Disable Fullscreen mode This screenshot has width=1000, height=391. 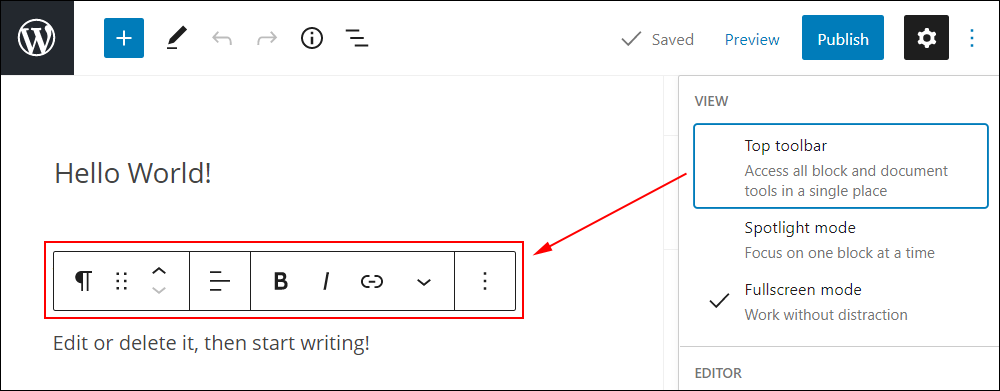pyautogui.click(x=841, y=302)
